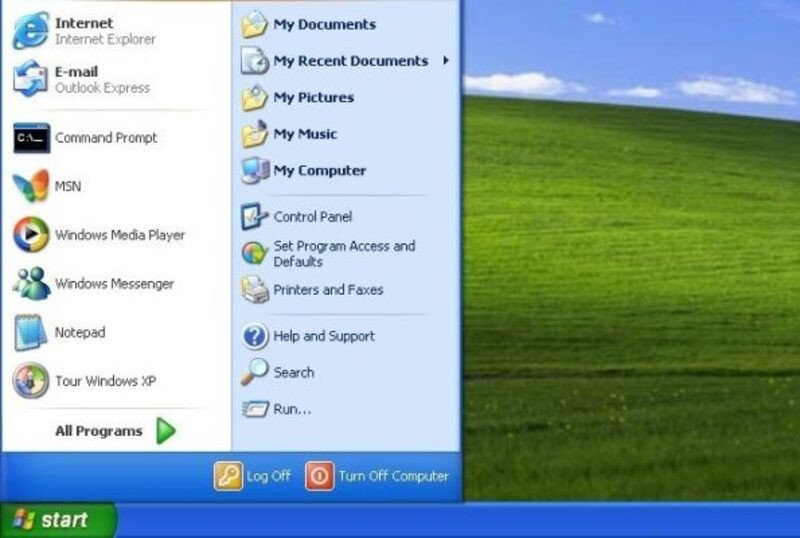The width and height of the screenshot is (800, 538).
Task: Open My Documents folder
Action: point(323,25)
